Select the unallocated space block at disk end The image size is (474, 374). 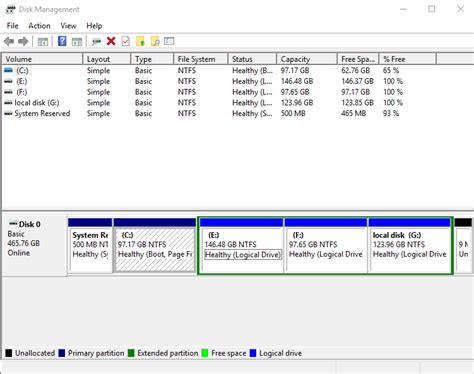464,246
